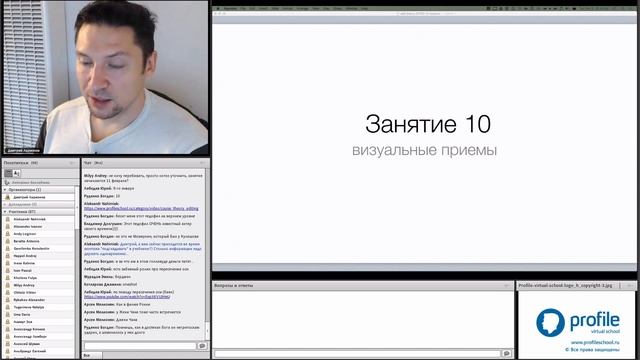The width and height of the screenshot is (640, 360).
Task: Click the user icon beside Milyy Andrey
Action: point(7,285)
